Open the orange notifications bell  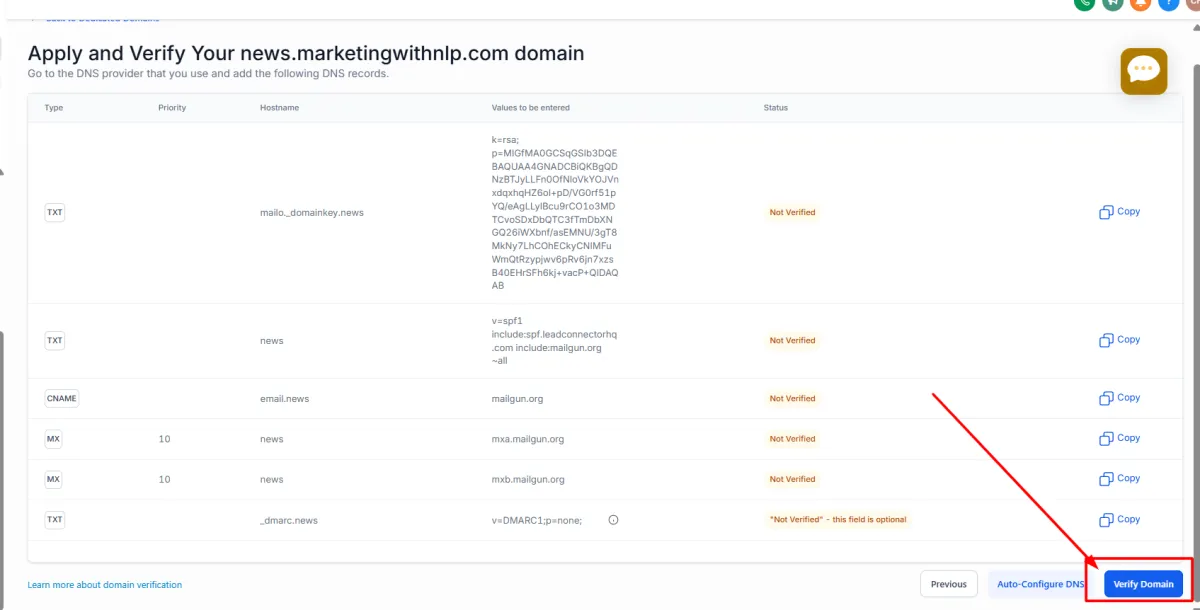[1140, 3]
